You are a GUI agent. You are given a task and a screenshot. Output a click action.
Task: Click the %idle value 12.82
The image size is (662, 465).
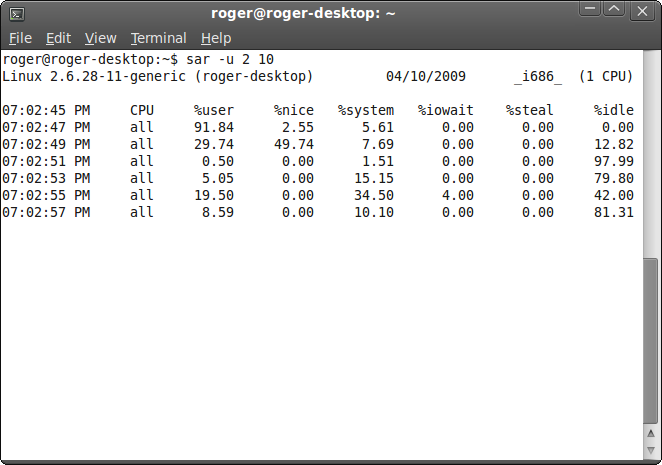pos(614,144)
